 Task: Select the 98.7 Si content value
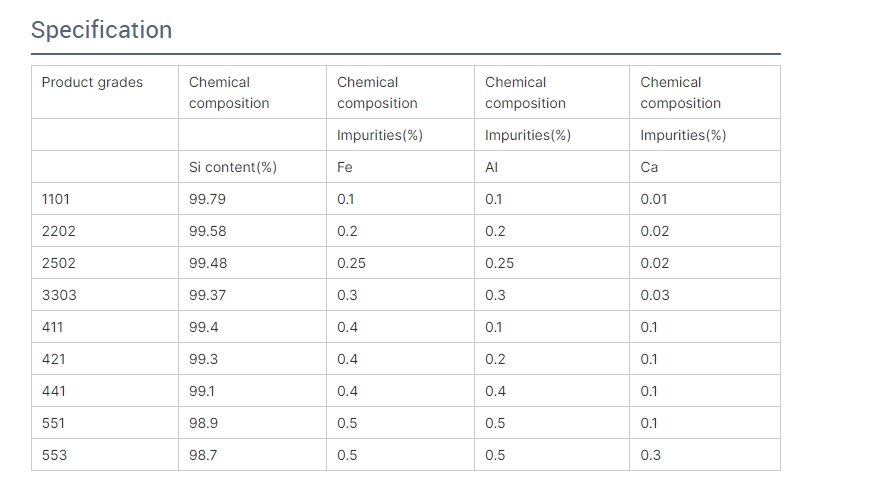(x=203, y=455)
